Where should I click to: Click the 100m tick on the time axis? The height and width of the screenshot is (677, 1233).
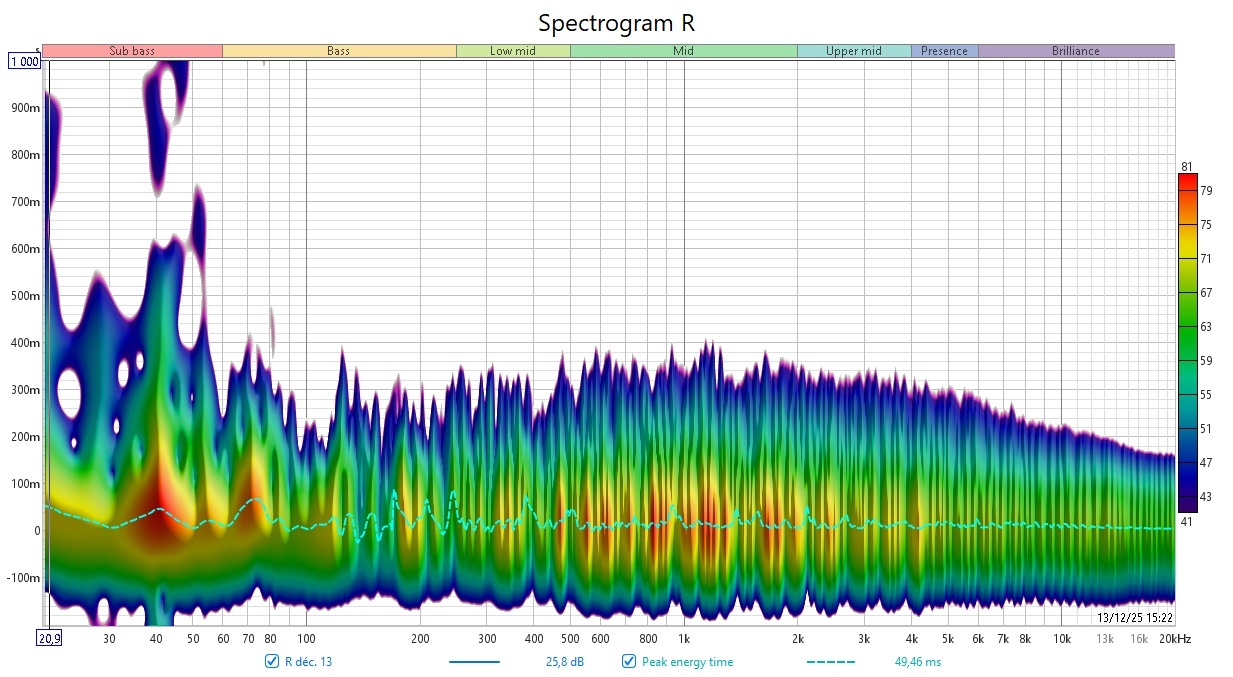tap(26, 484)
